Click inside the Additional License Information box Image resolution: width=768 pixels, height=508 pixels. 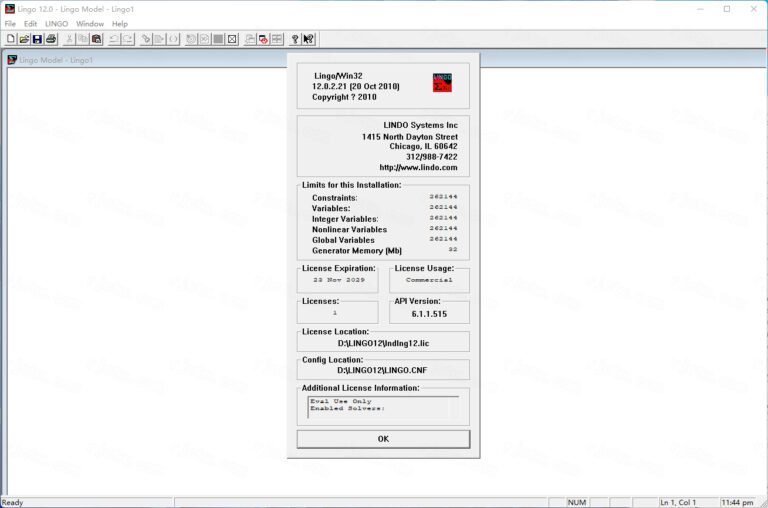point(383,408)
